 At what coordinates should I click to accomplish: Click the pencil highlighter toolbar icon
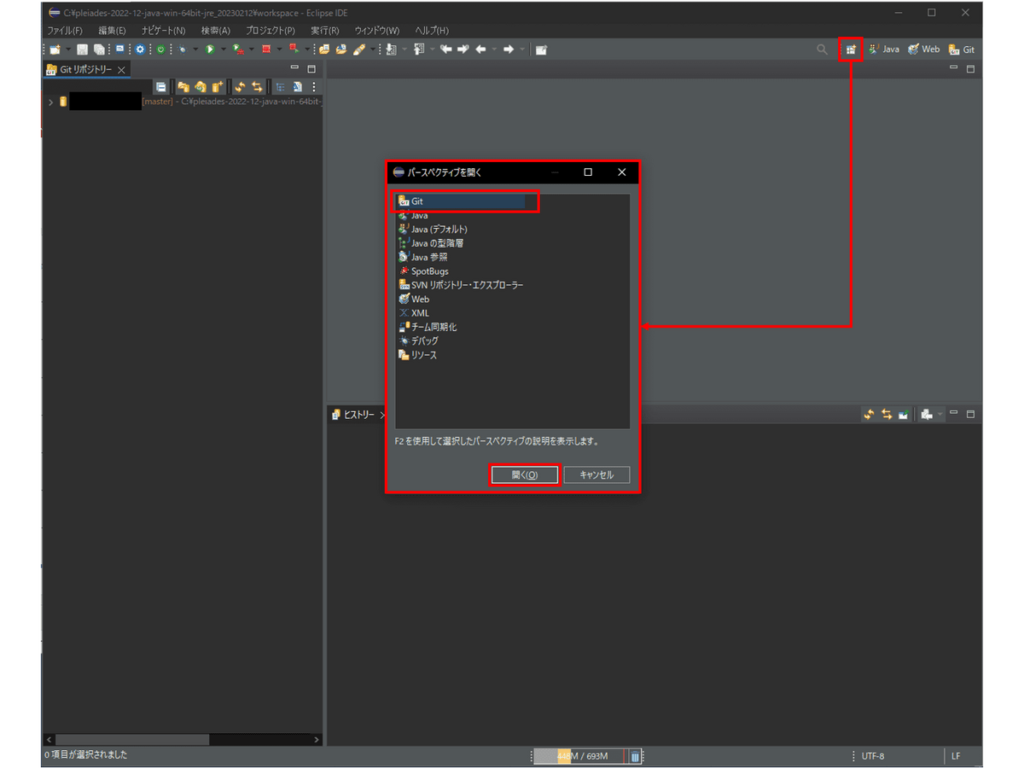(359, 50)
